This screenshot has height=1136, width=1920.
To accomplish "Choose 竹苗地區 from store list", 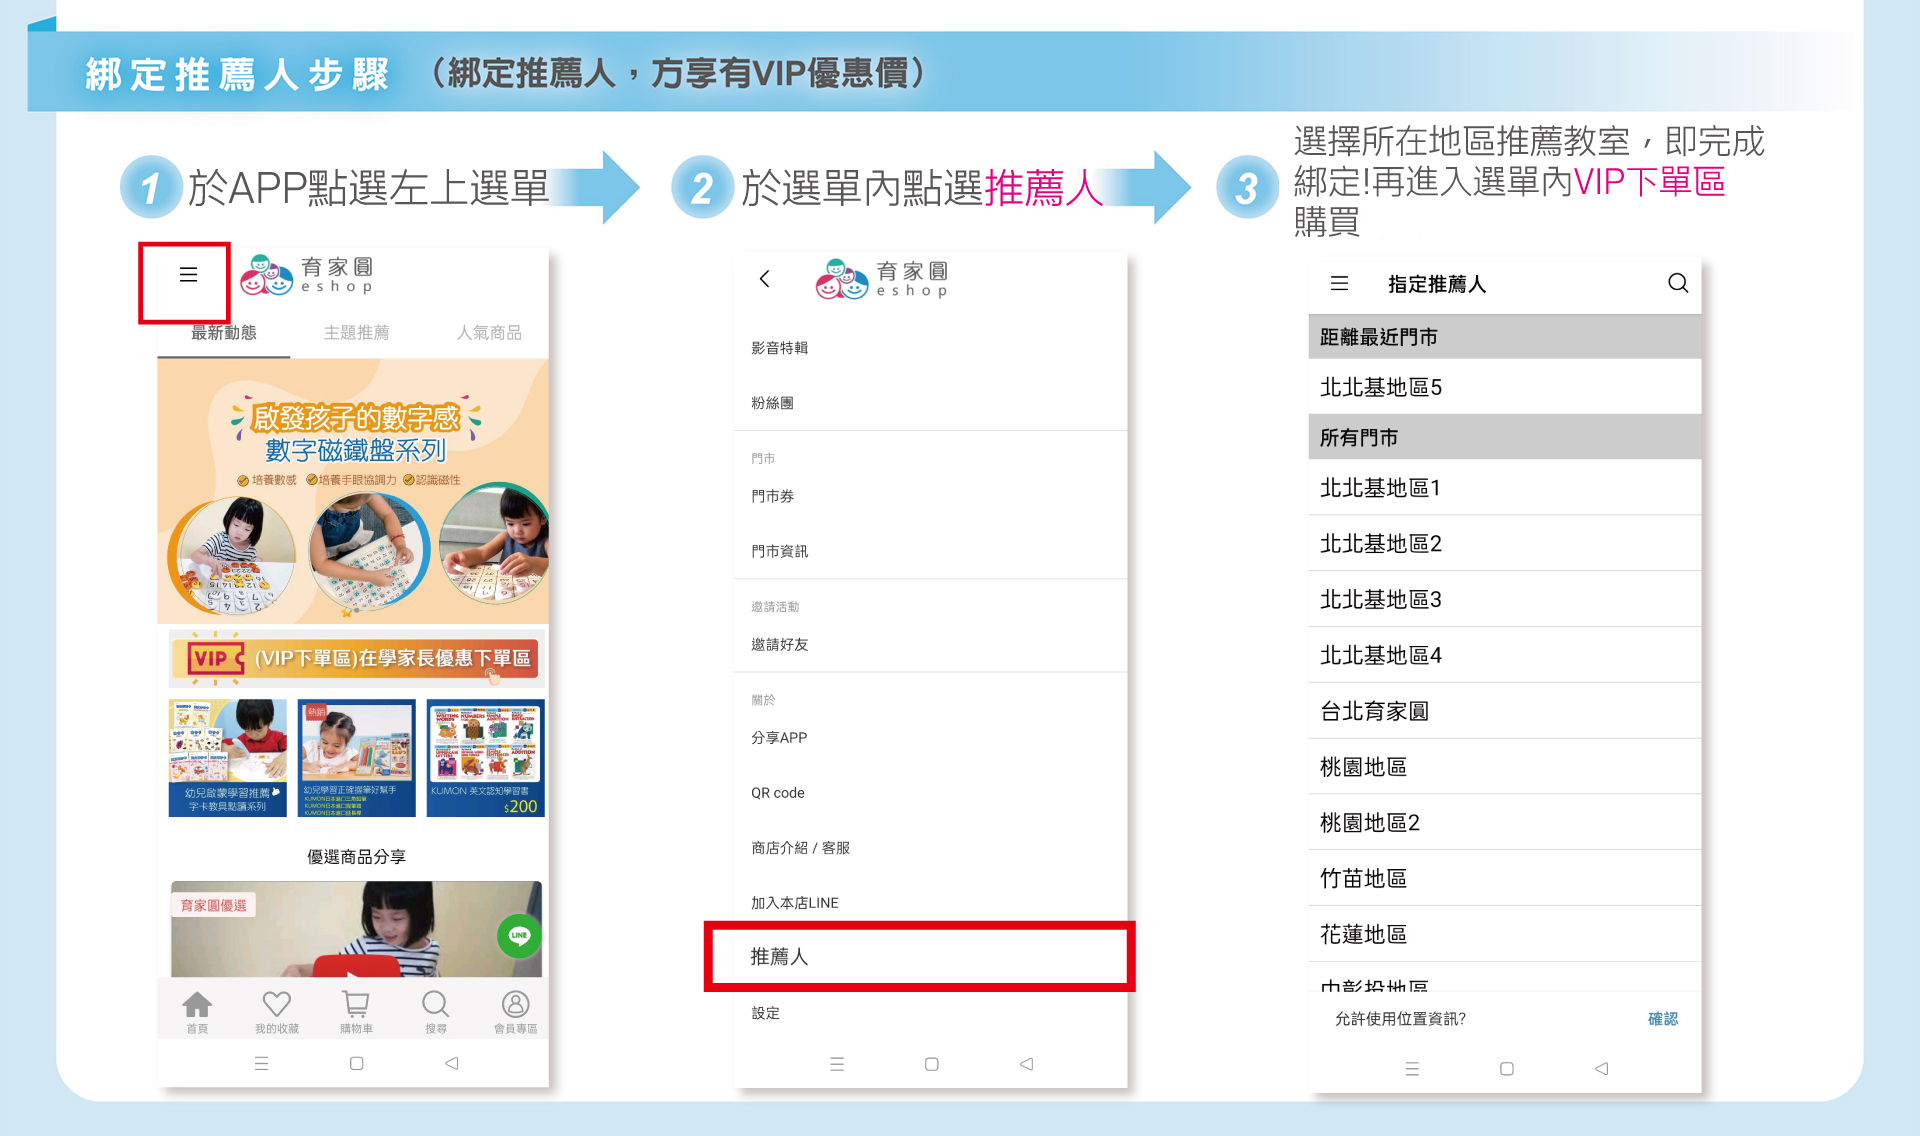I will click(1504, 879).
